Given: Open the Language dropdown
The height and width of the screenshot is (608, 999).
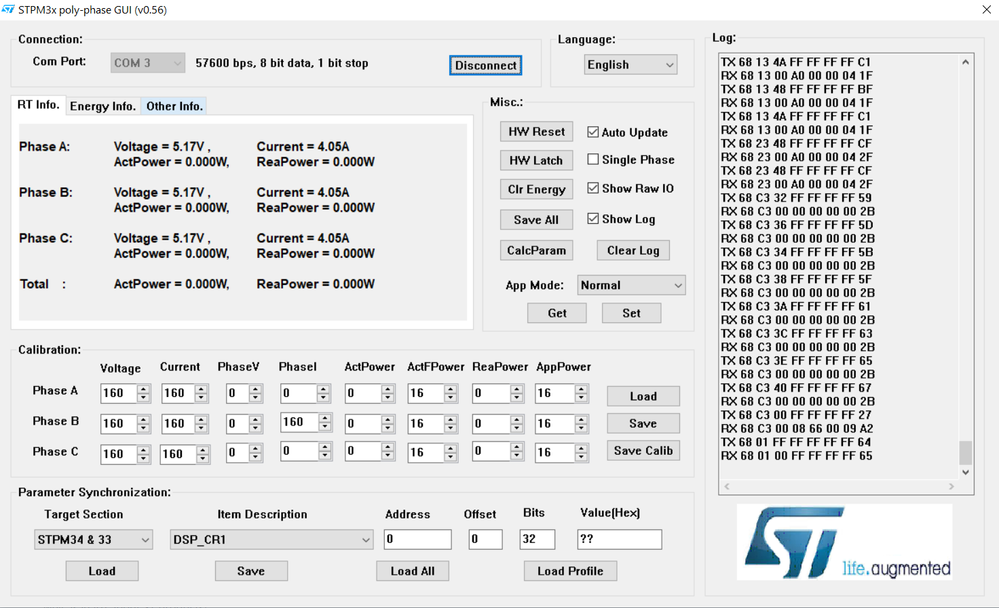Looking at the screenshot, I should click(630, 64).
